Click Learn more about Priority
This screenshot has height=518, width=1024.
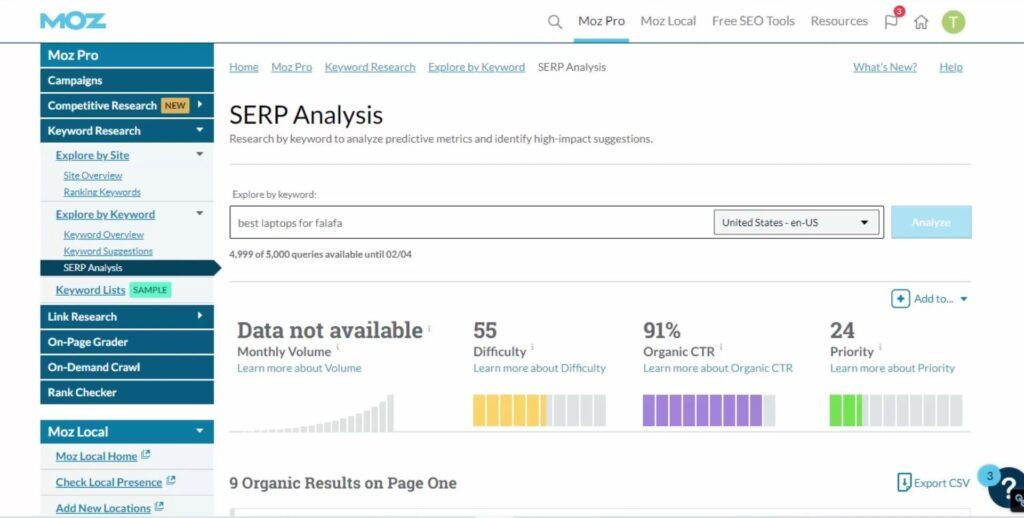point(892,368)
